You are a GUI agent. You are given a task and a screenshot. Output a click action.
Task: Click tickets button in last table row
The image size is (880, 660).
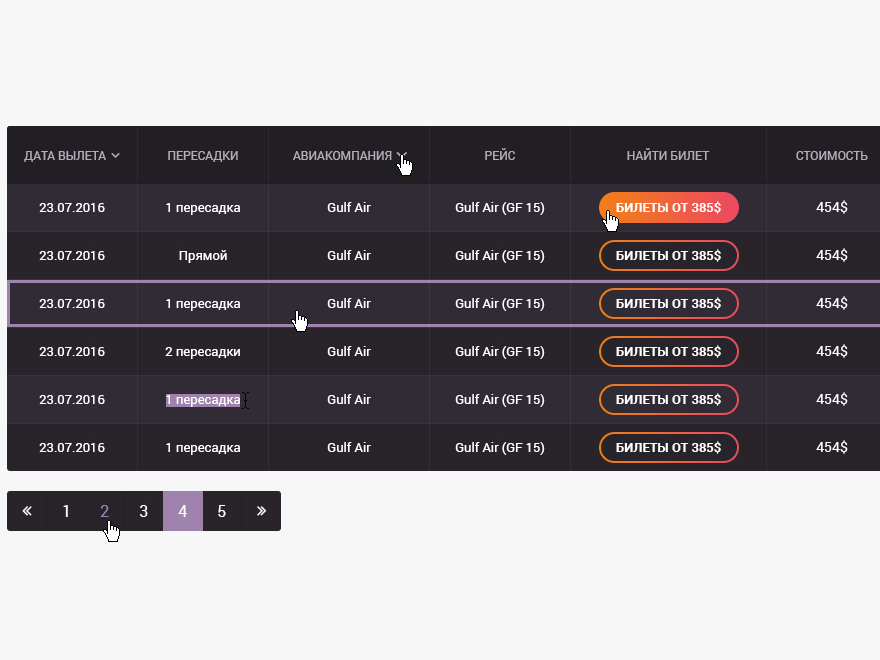click(x=668, y=448)
